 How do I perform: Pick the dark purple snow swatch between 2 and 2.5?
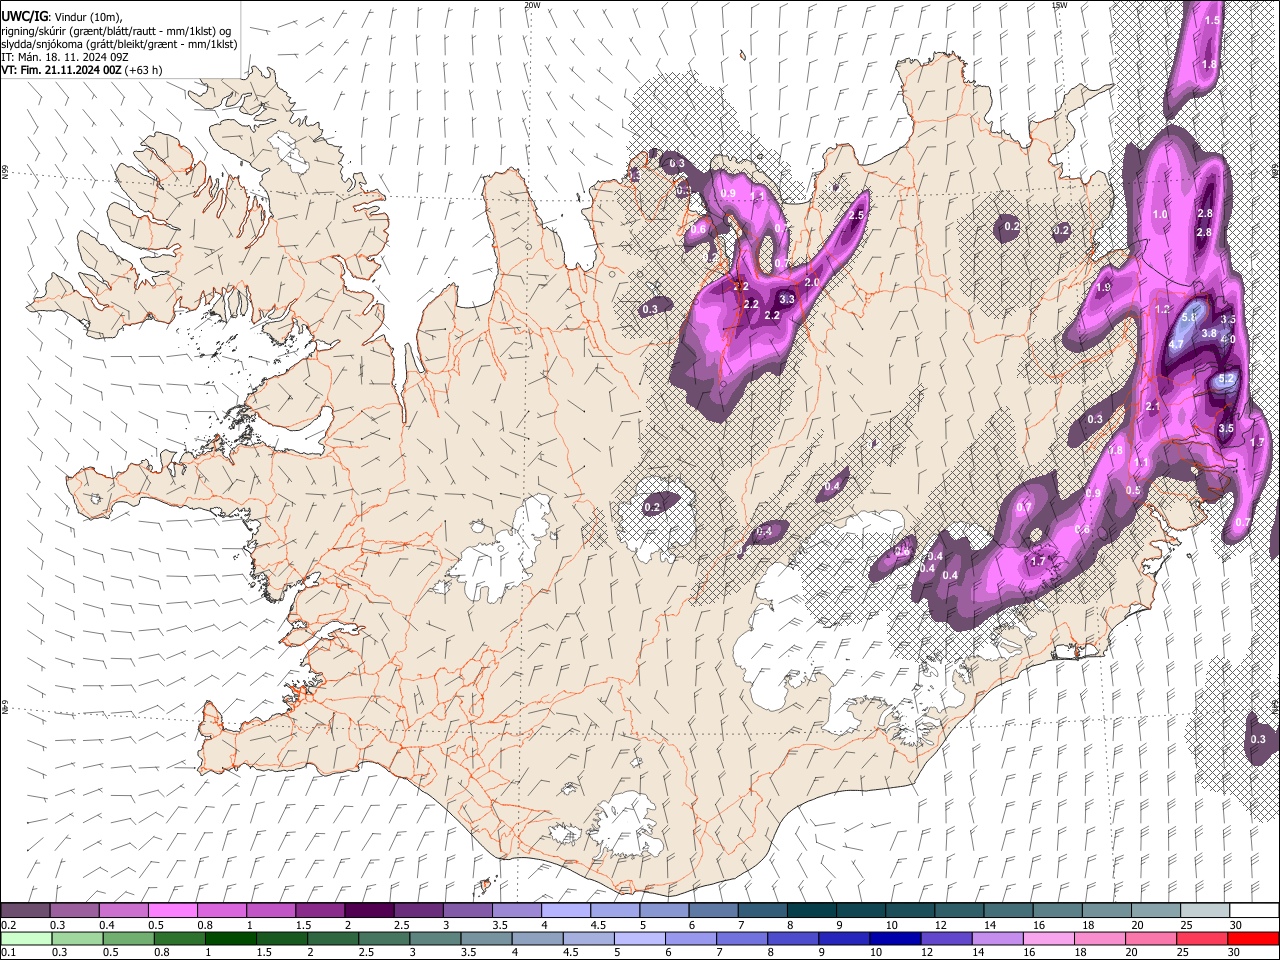coord(368,911)
